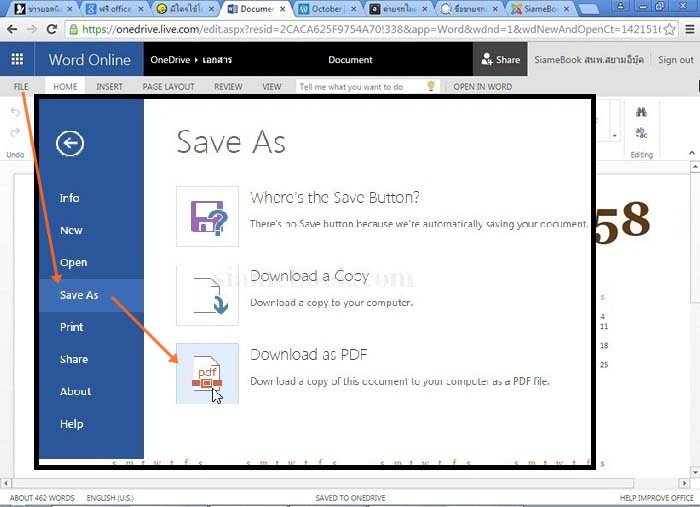Switch to the SiameBook browser tab
Viewport: 700px width, 507px height.
540,9
